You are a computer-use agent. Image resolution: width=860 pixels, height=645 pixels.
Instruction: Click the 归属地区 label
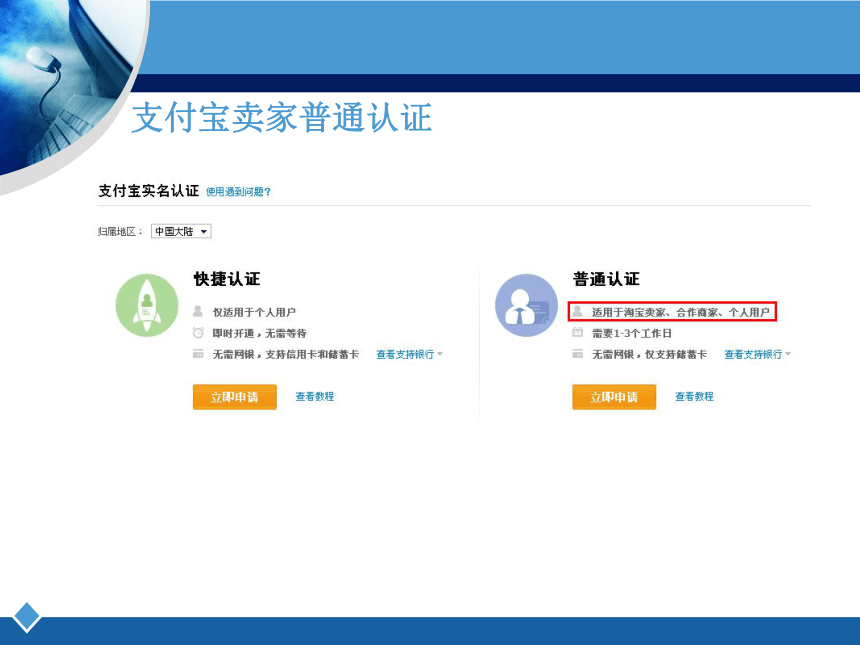point(120,231)
